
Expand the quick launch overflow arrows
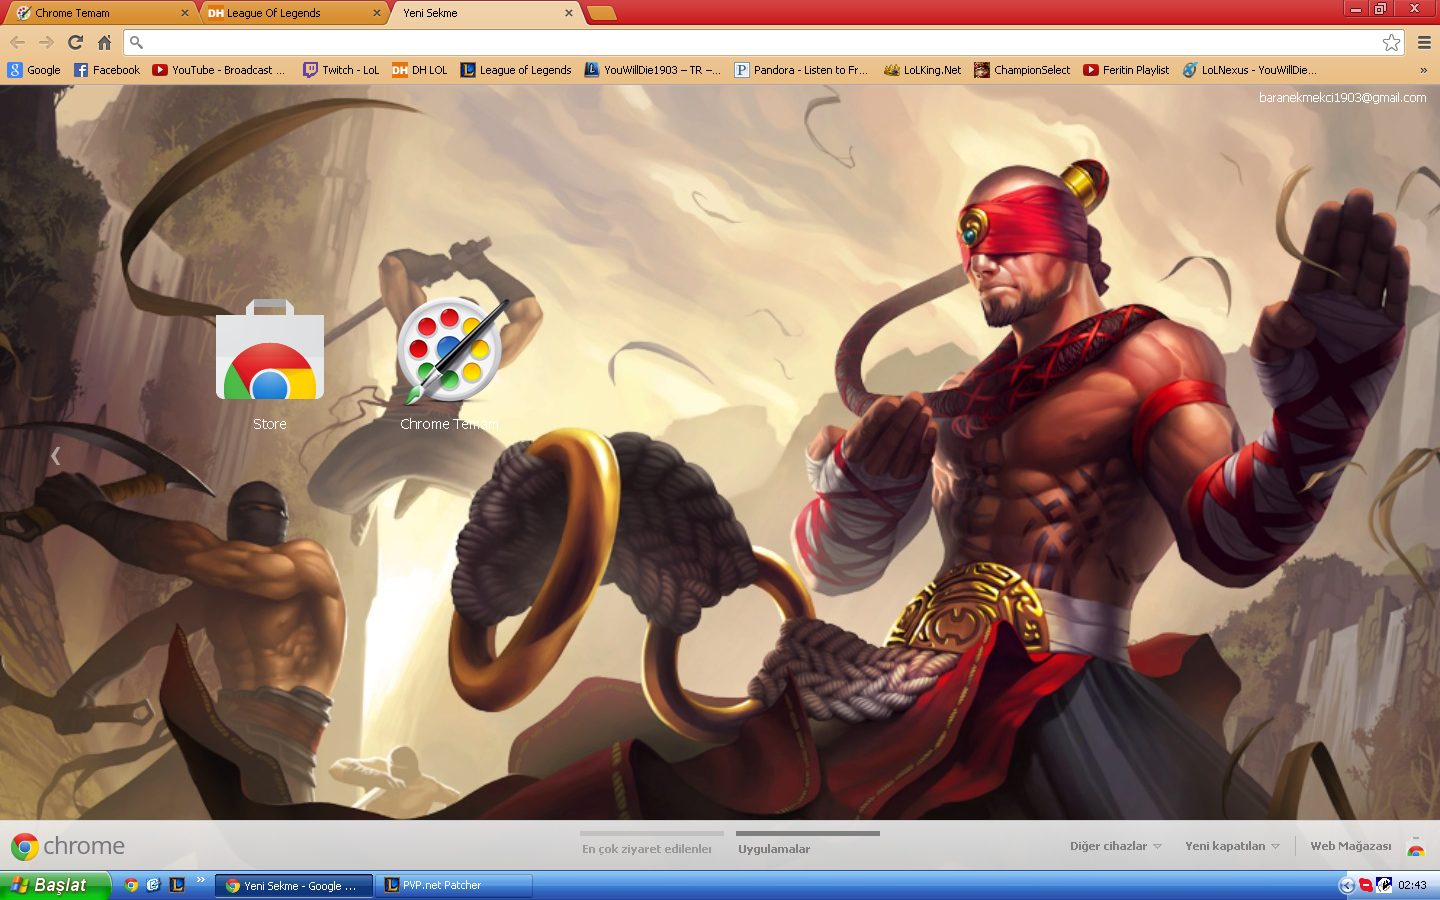click(200, 880)
